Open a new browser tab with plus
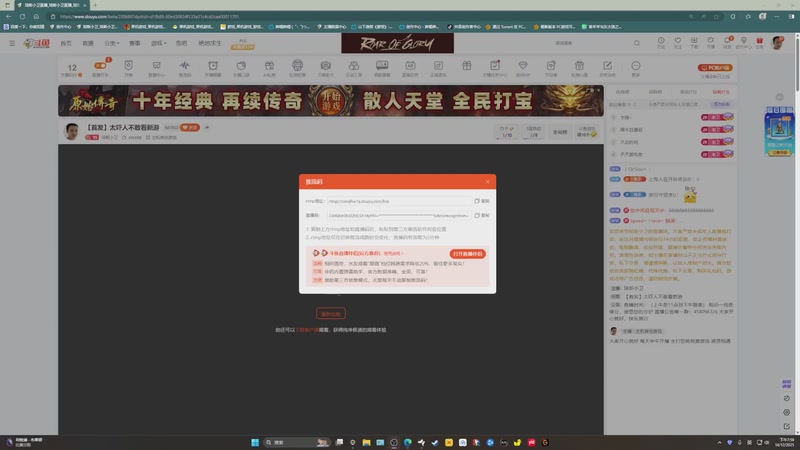 (x=95, y=5)
